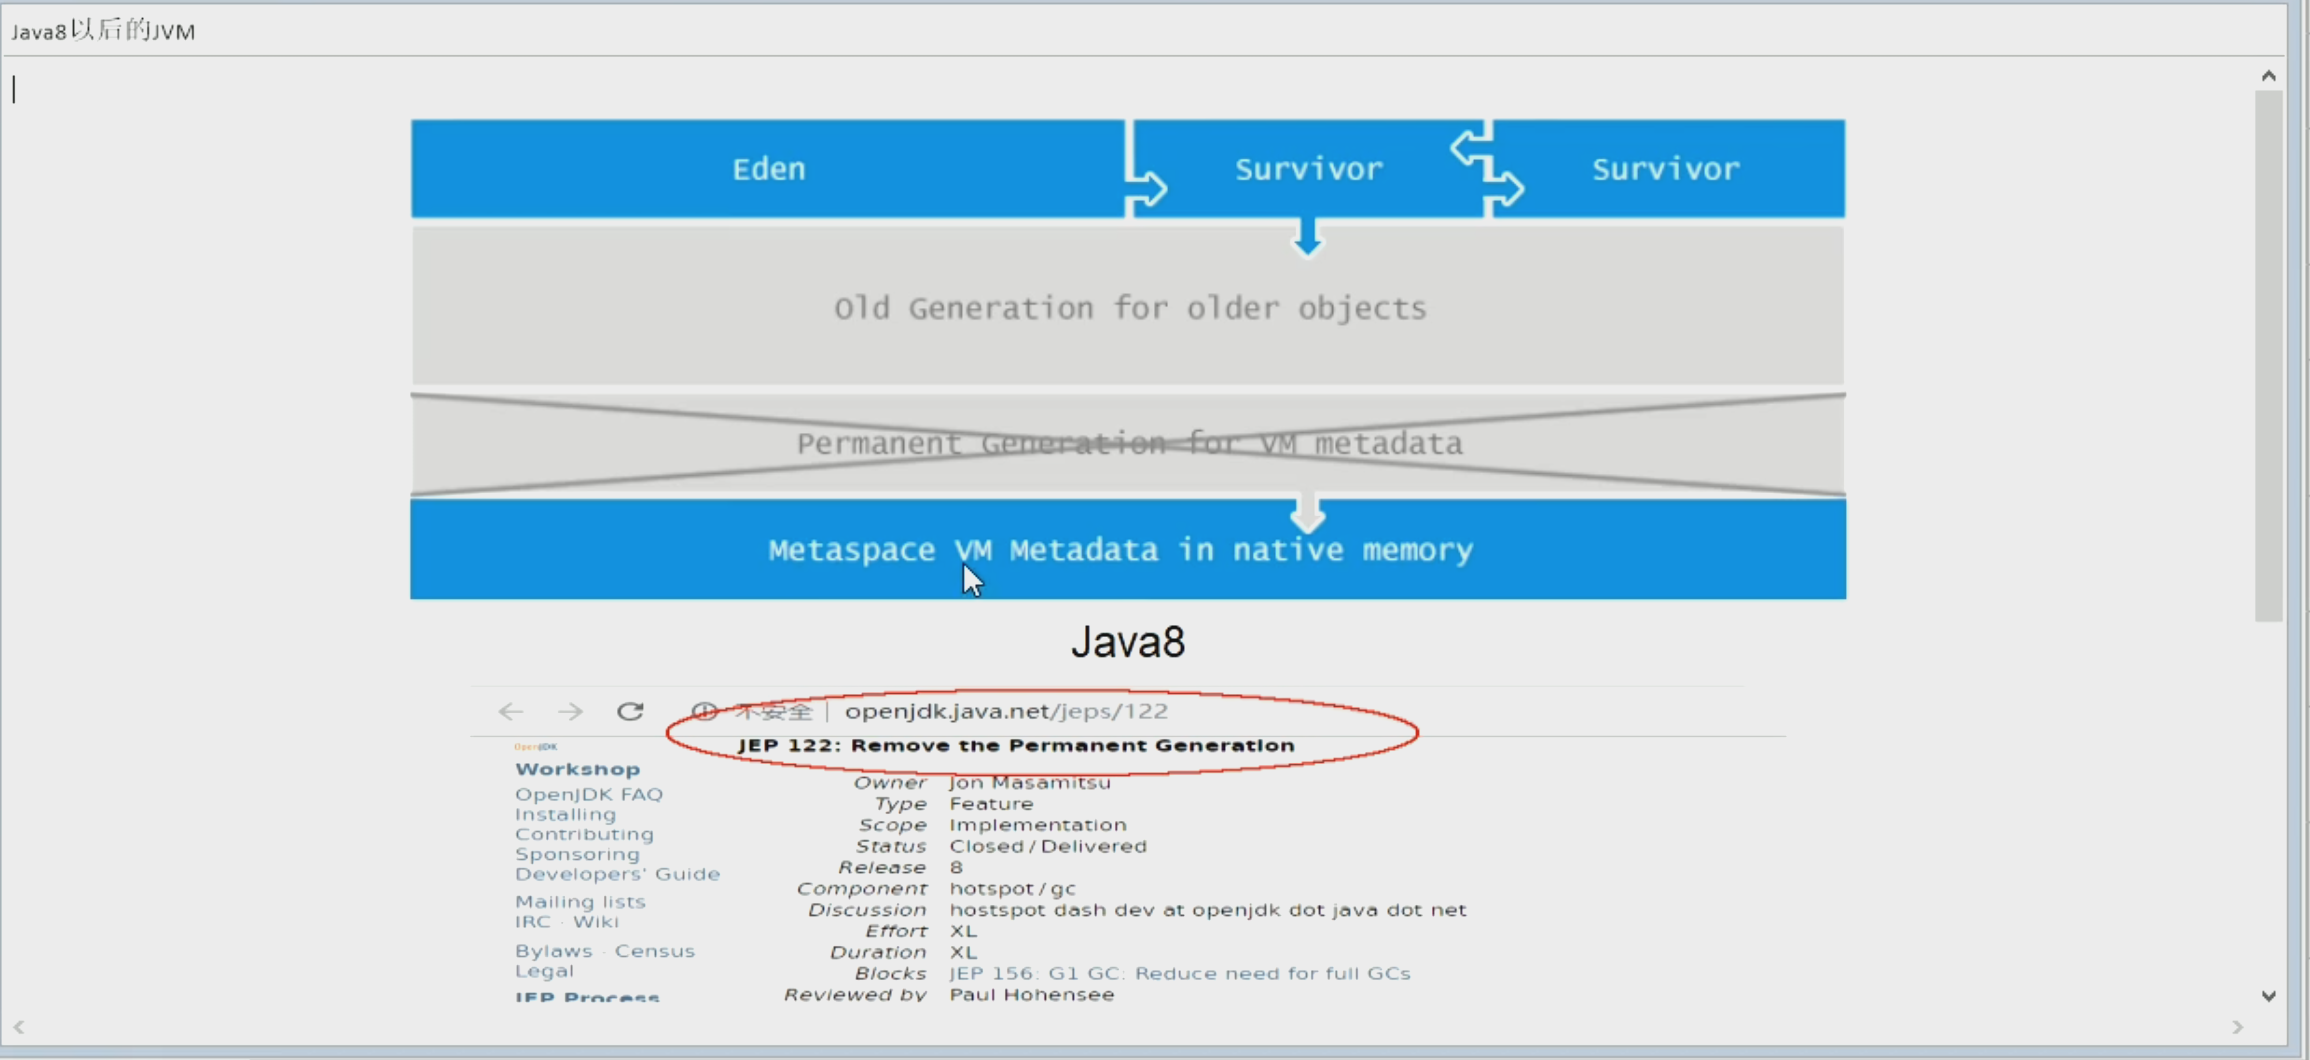This screenshot has width=2310, height=1060.
Task: Open the Bylaws link
Action: tap(554, 951)
